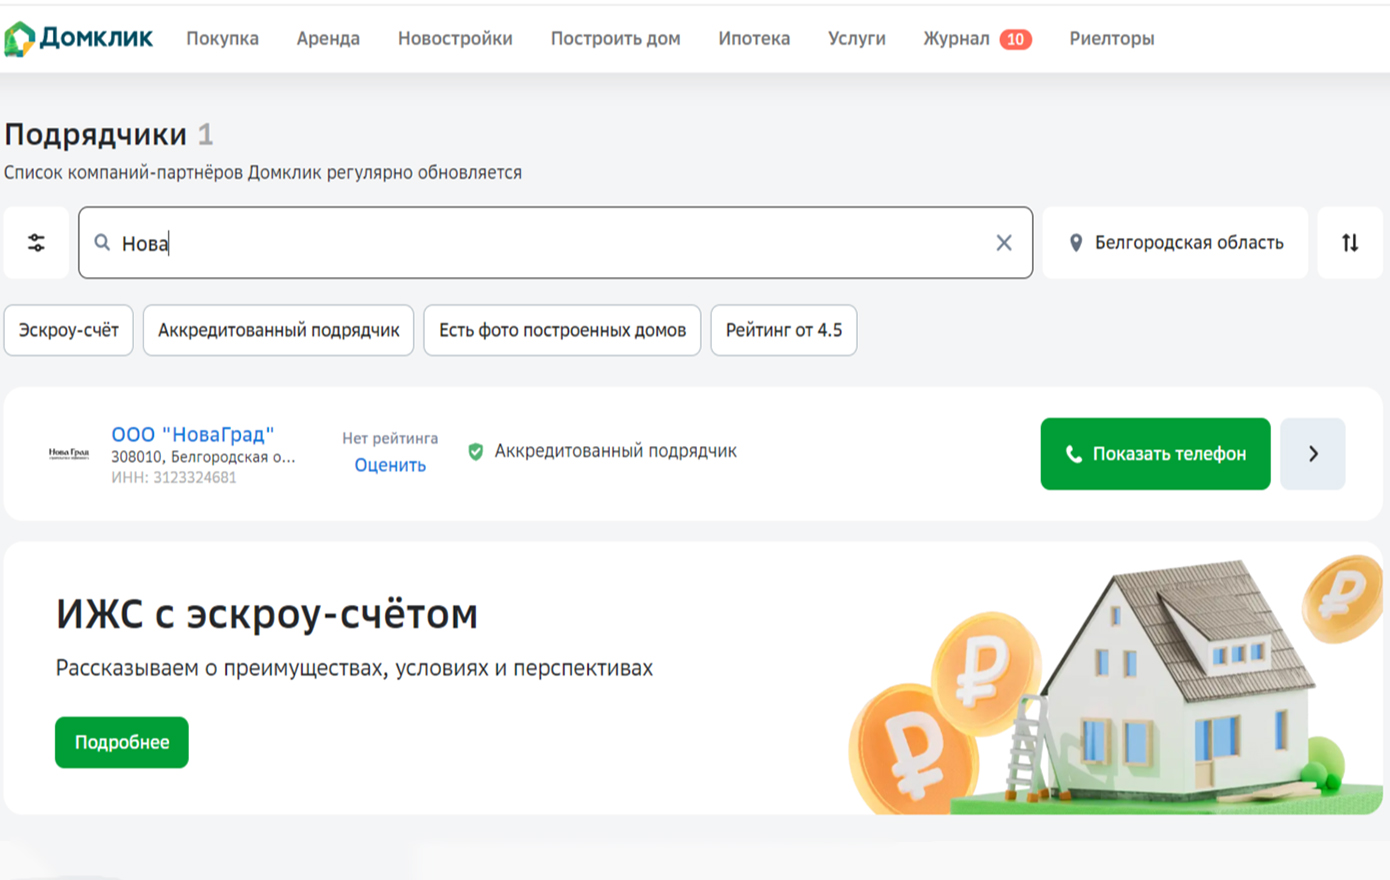Click the accredited shield check icon
This screenshot has height=880, width=1390.
476,452
